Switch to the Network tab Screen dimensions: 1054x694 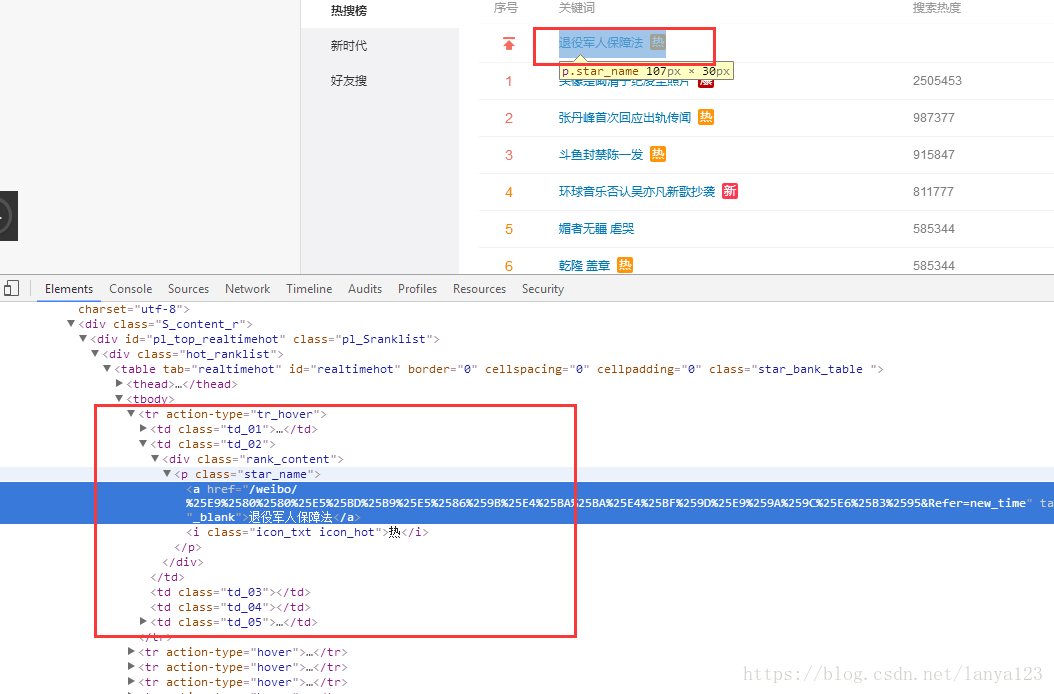pyautogui.click(x=247, y=288)
